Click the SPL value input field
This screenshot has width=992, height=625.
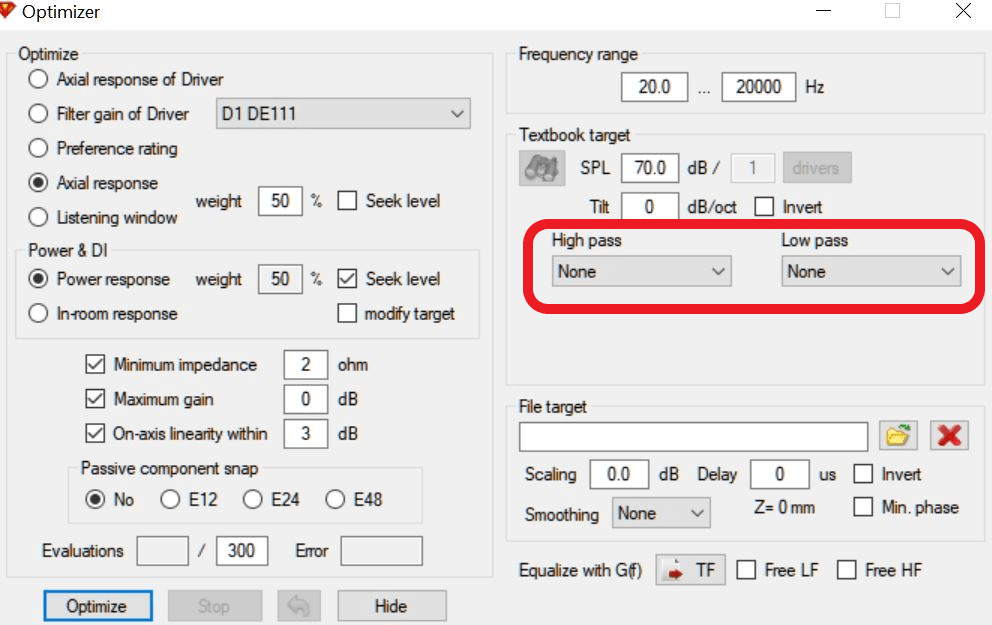(x=650, y=168)
